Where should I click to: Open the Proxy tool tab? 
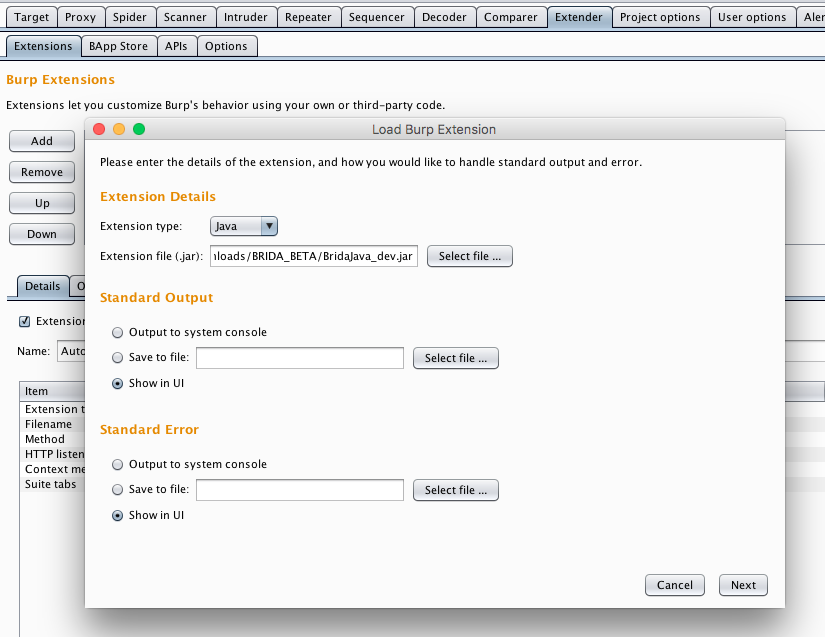coord(80,16)
